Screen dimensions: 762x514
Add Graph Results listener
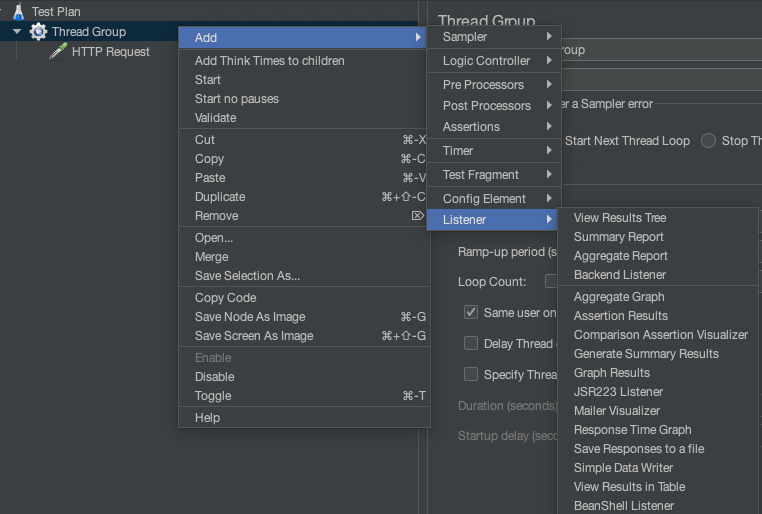point(658,373)
